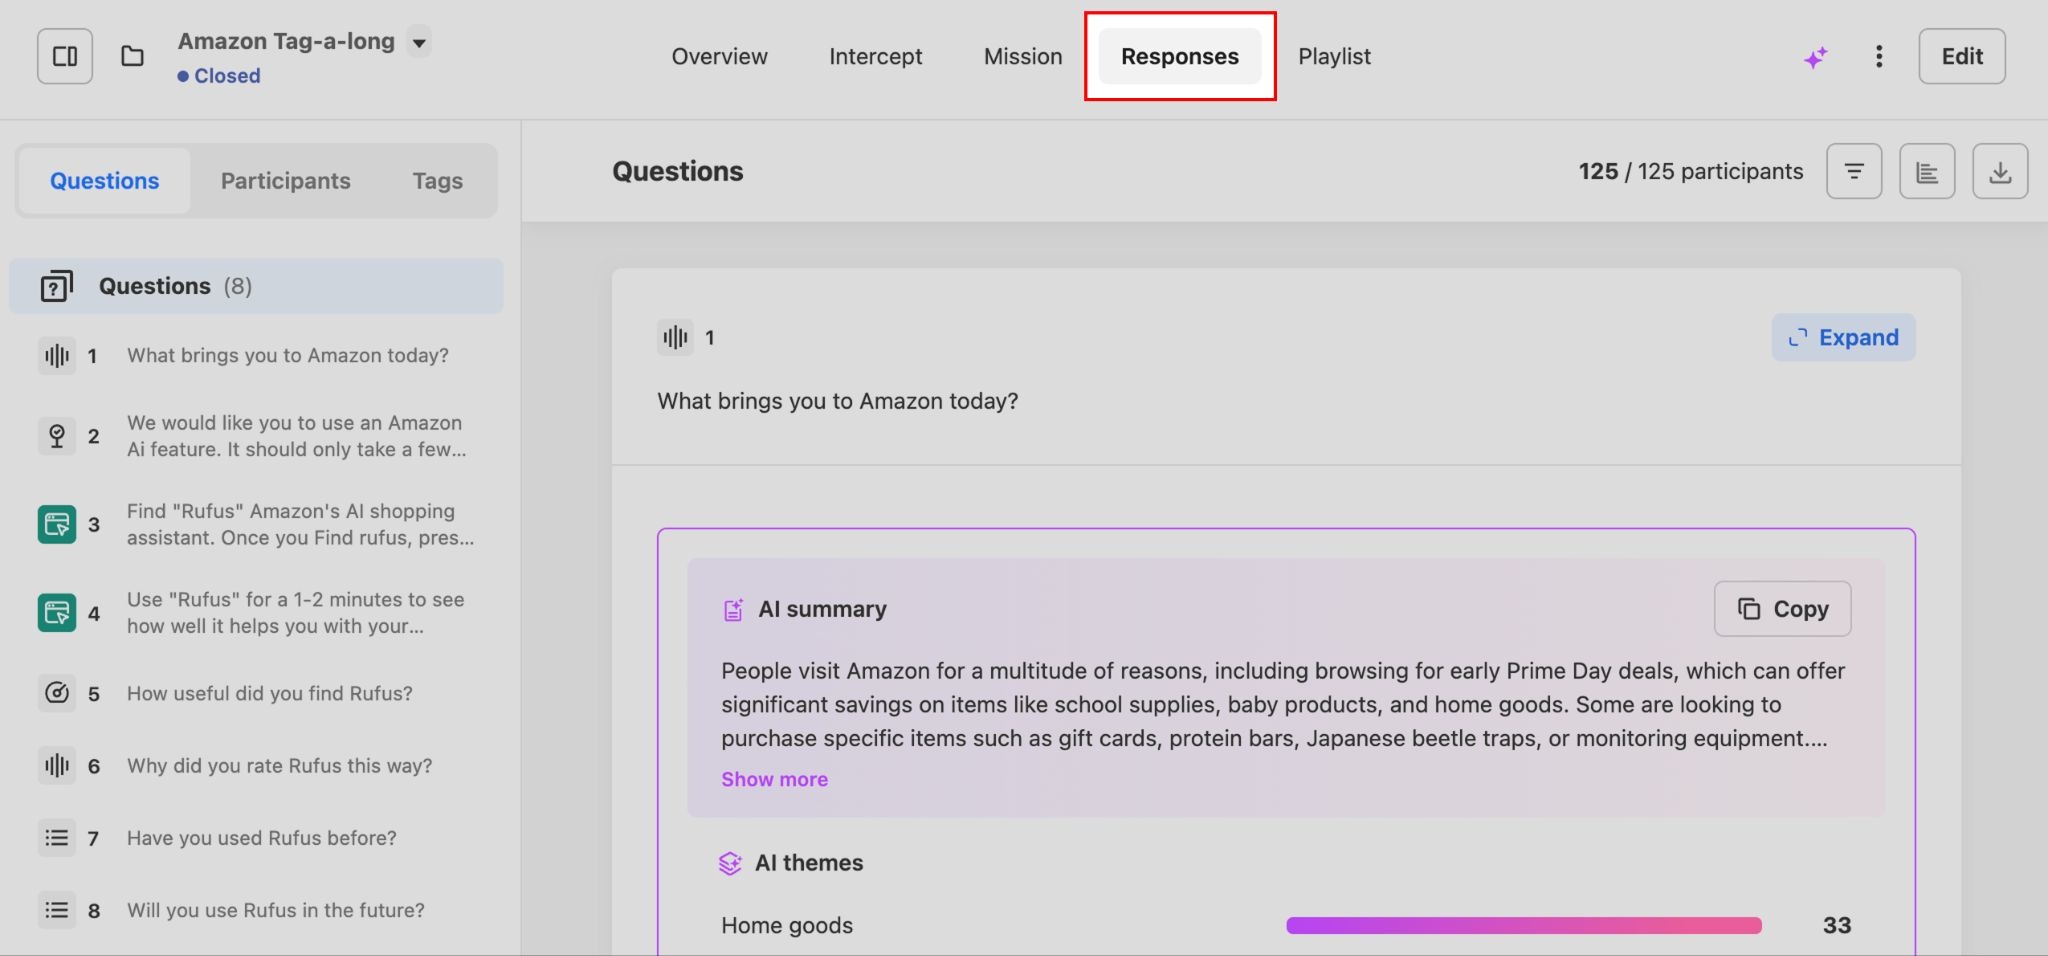
Task: Show more of the AI summary text
Action: 774,779
